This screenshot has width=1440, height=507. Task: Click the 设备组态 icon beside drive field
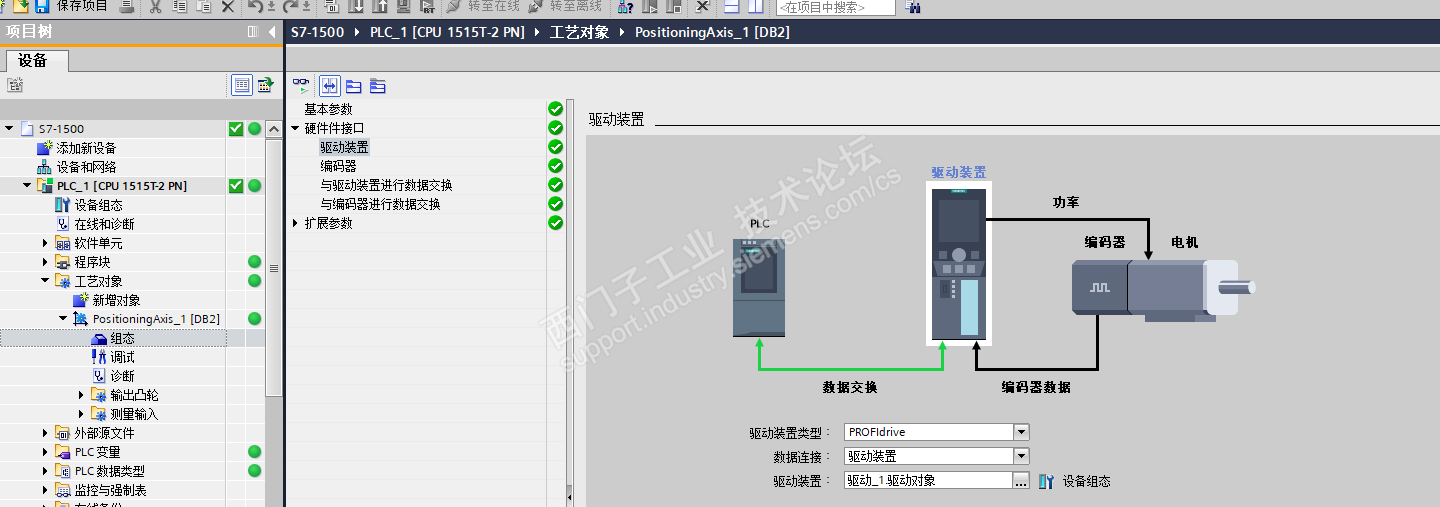[x=1047, y=481]
